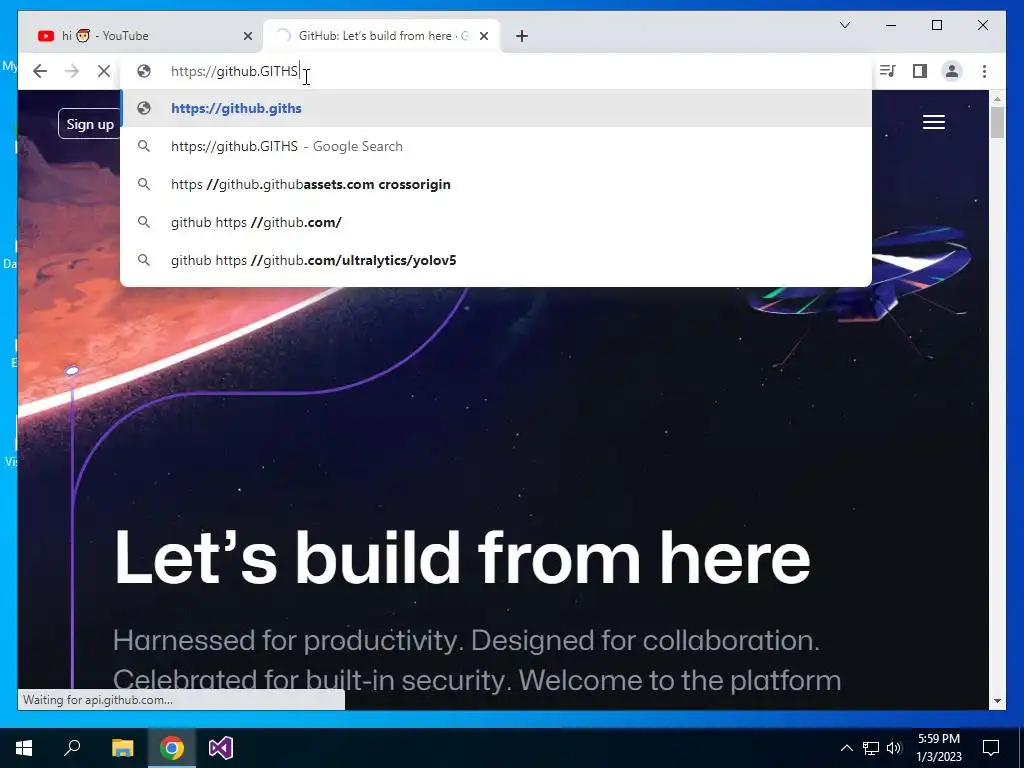Open Visual Studio from the taskbar
1024x768 pixels.
221,748
